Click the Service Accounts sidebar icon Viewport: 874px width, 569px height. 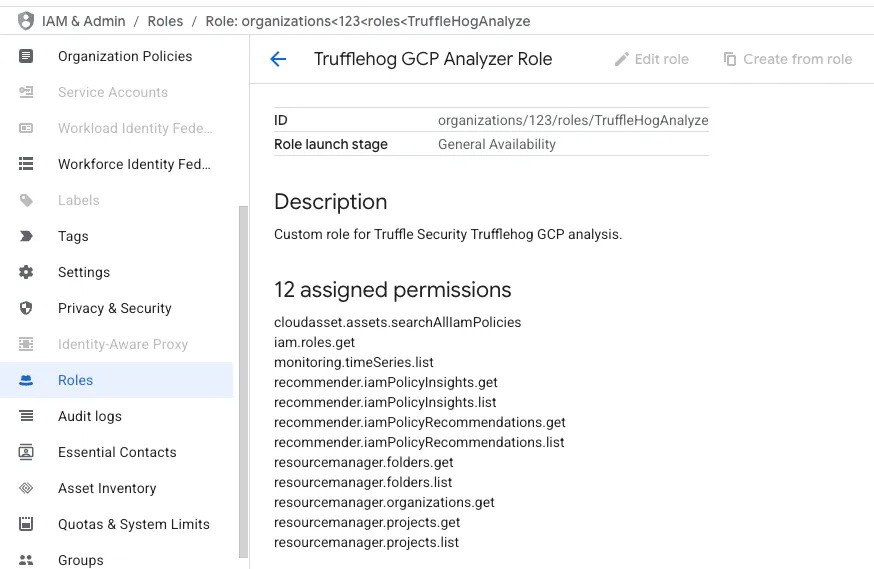click(26, 92)
